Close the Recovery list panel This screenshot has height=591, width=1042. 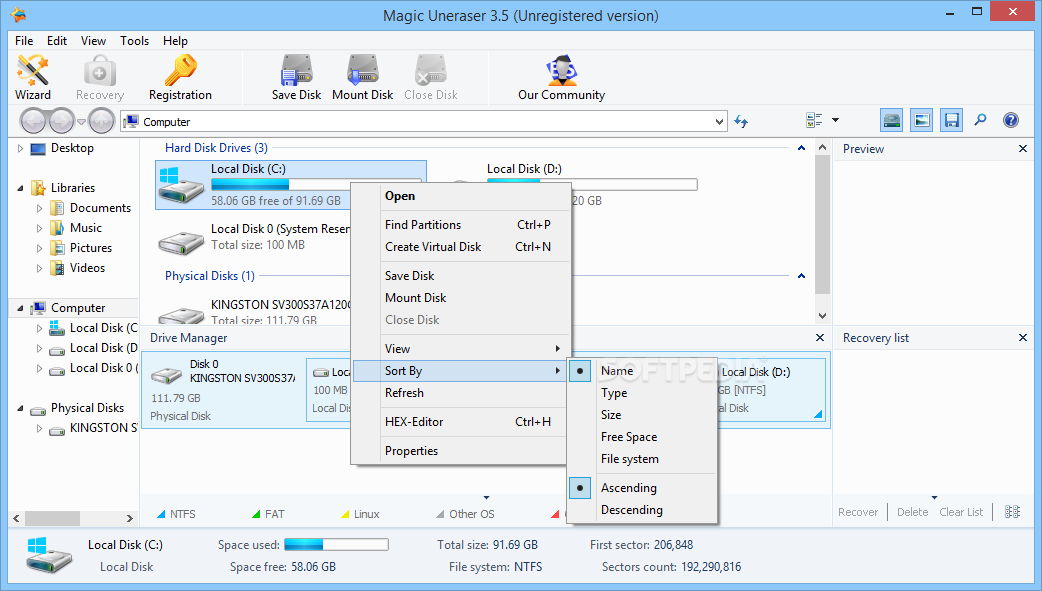[1023, 338]
